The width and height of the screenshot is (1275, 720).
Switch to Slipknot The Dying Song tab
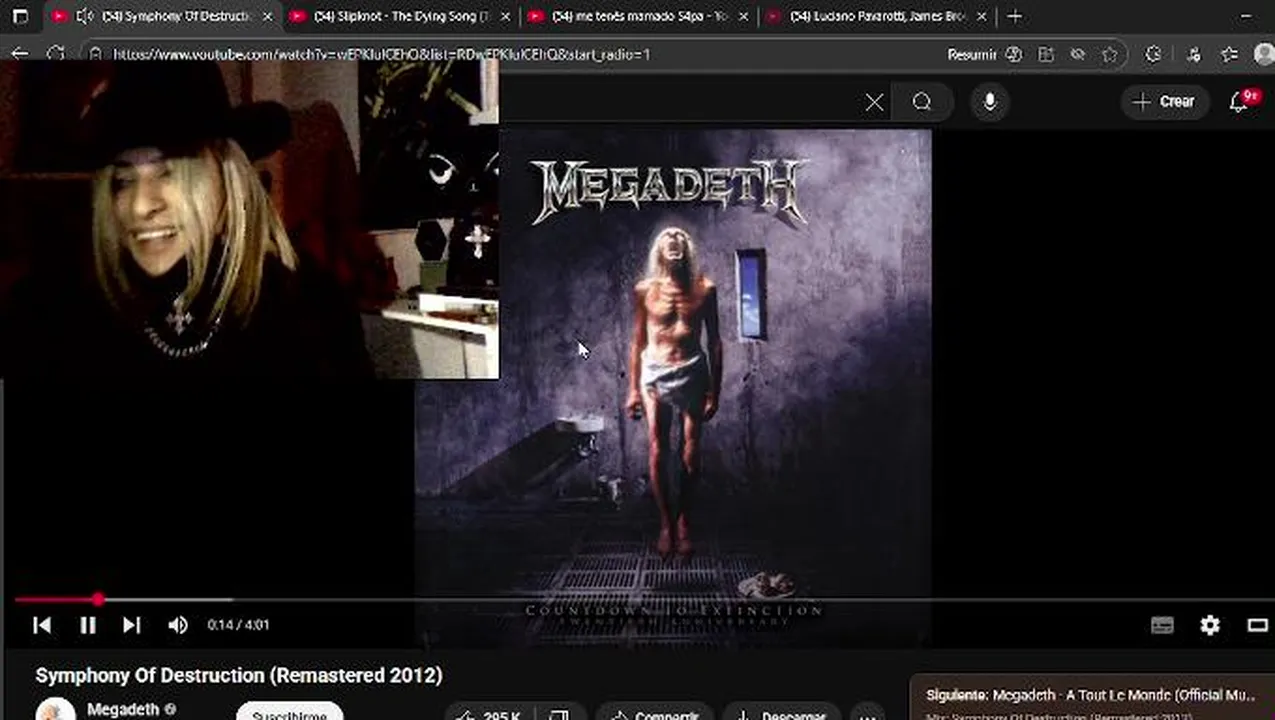pyautogui.click(x=398, y=16)
